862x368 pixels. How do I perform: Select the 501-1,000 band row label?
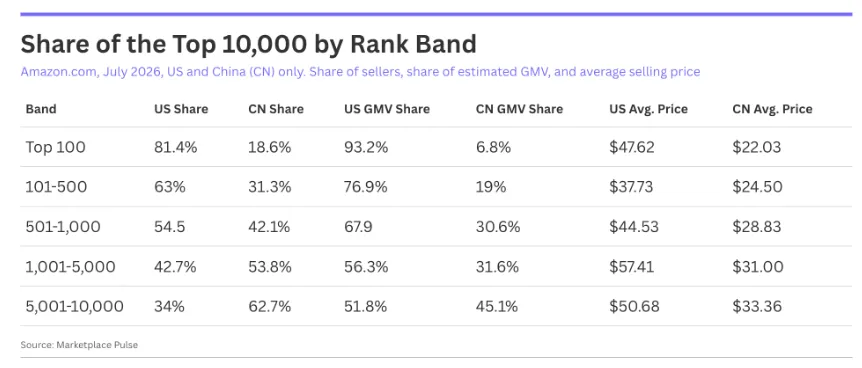(x=63, y=227)
